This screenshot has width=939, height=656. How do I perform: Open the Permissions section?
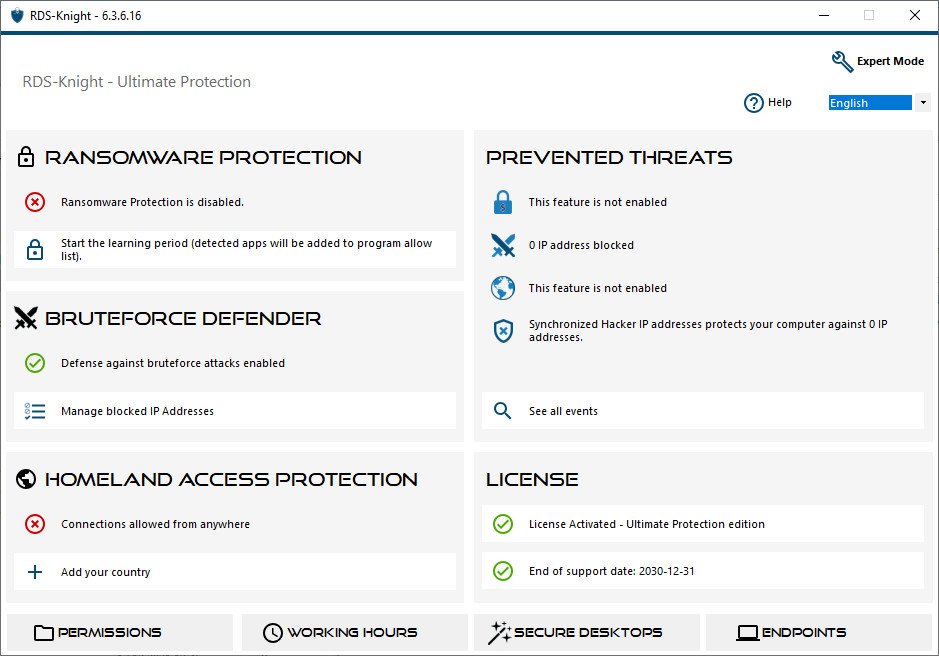coord(120,633)
